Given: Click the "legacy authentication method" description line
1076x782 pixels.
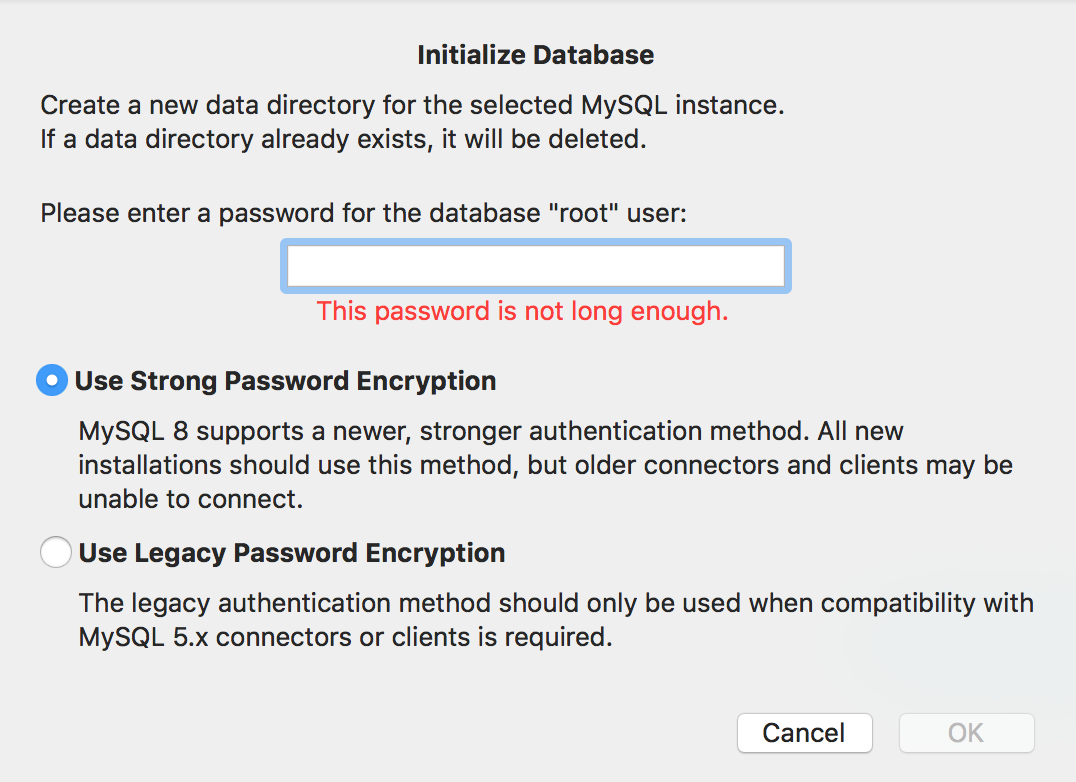Looking at the screenshot, I should (556, 603).
